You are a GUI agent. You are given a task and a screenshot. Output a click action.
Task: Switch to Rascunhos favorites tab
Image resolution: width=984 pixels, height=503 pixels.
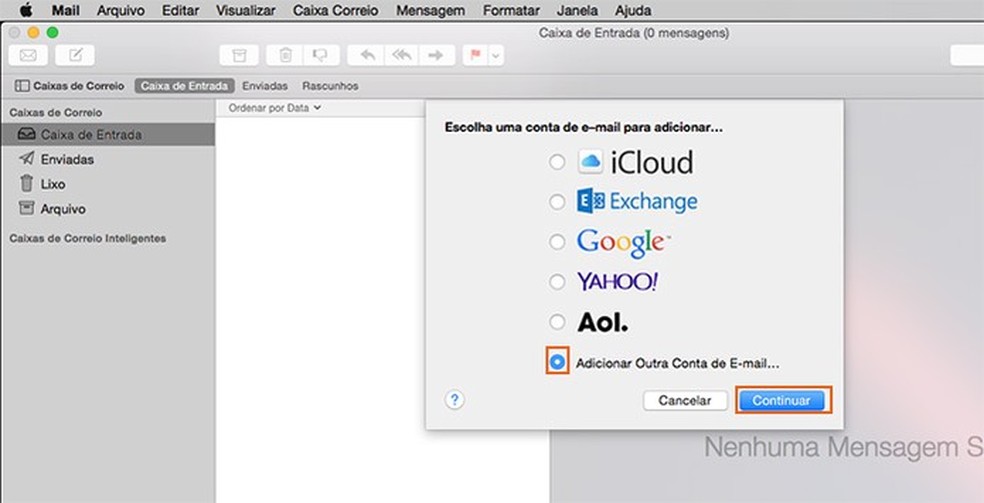(x=330, y=86)
